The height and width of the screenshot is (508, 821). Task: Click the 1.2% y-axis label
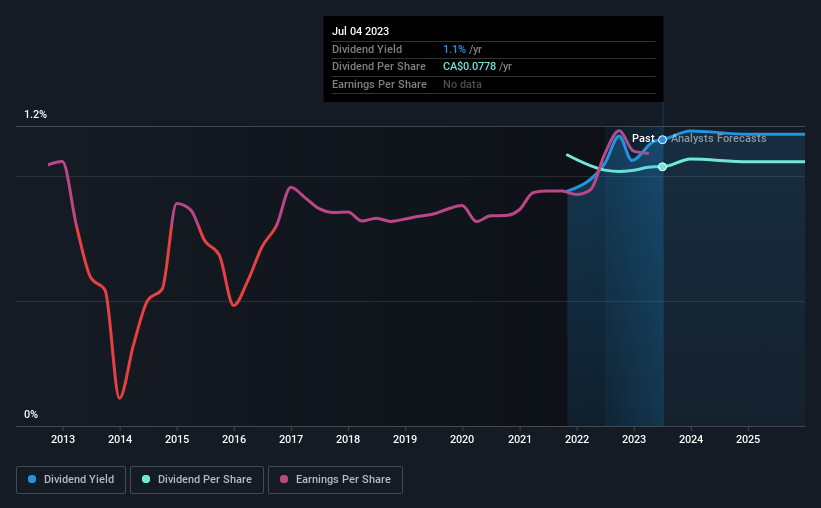point(36,115)
